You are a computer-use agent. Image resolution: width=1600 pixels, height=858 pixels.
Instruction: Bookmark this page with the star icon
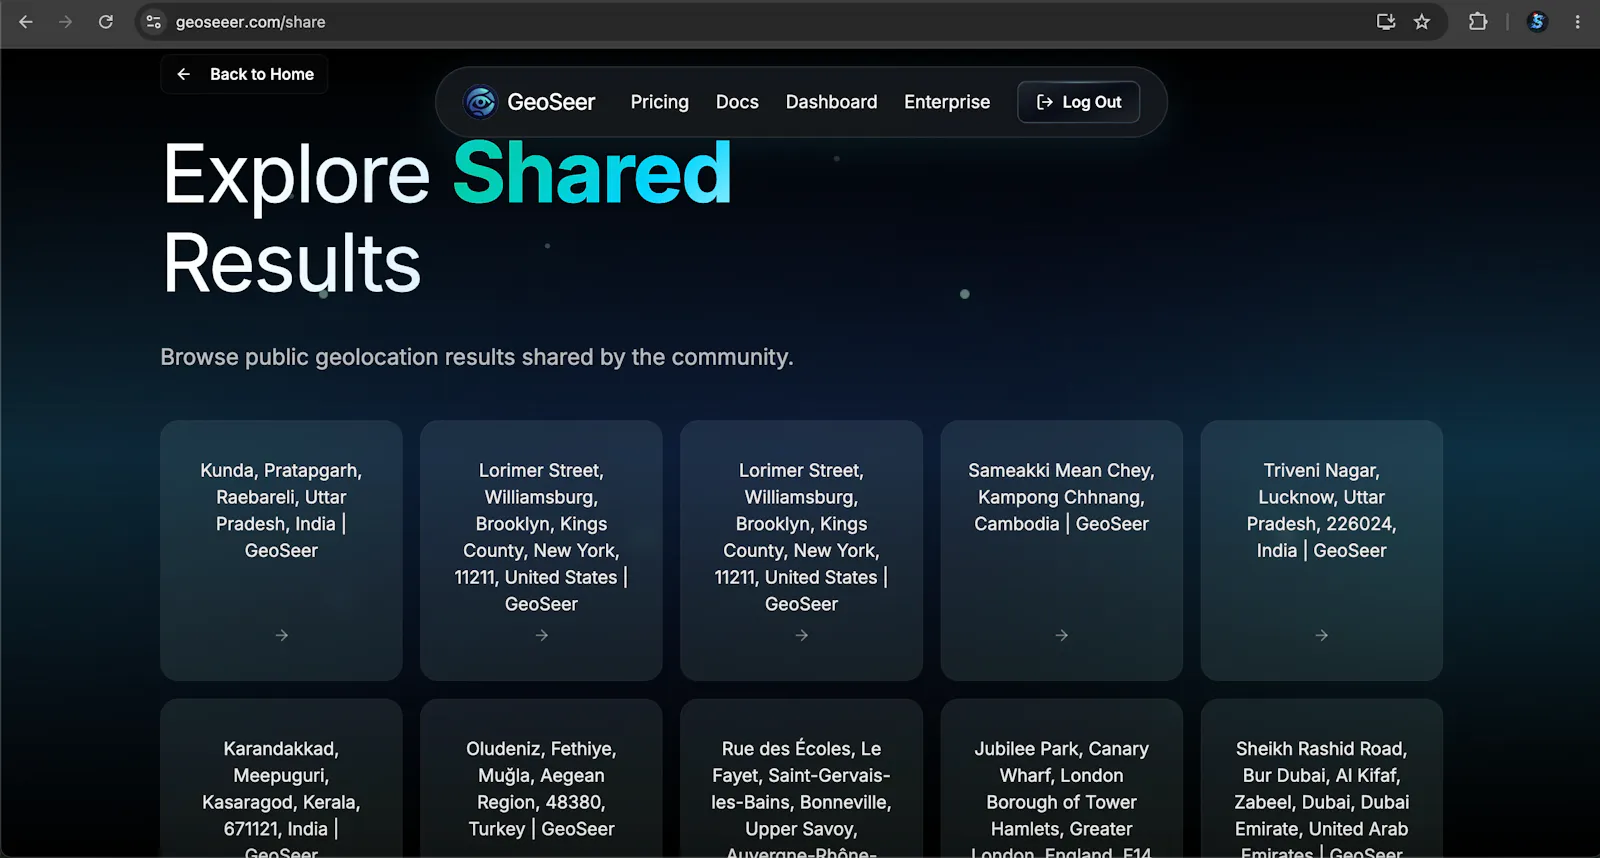pyautogui.click(x=1422, y=22)
